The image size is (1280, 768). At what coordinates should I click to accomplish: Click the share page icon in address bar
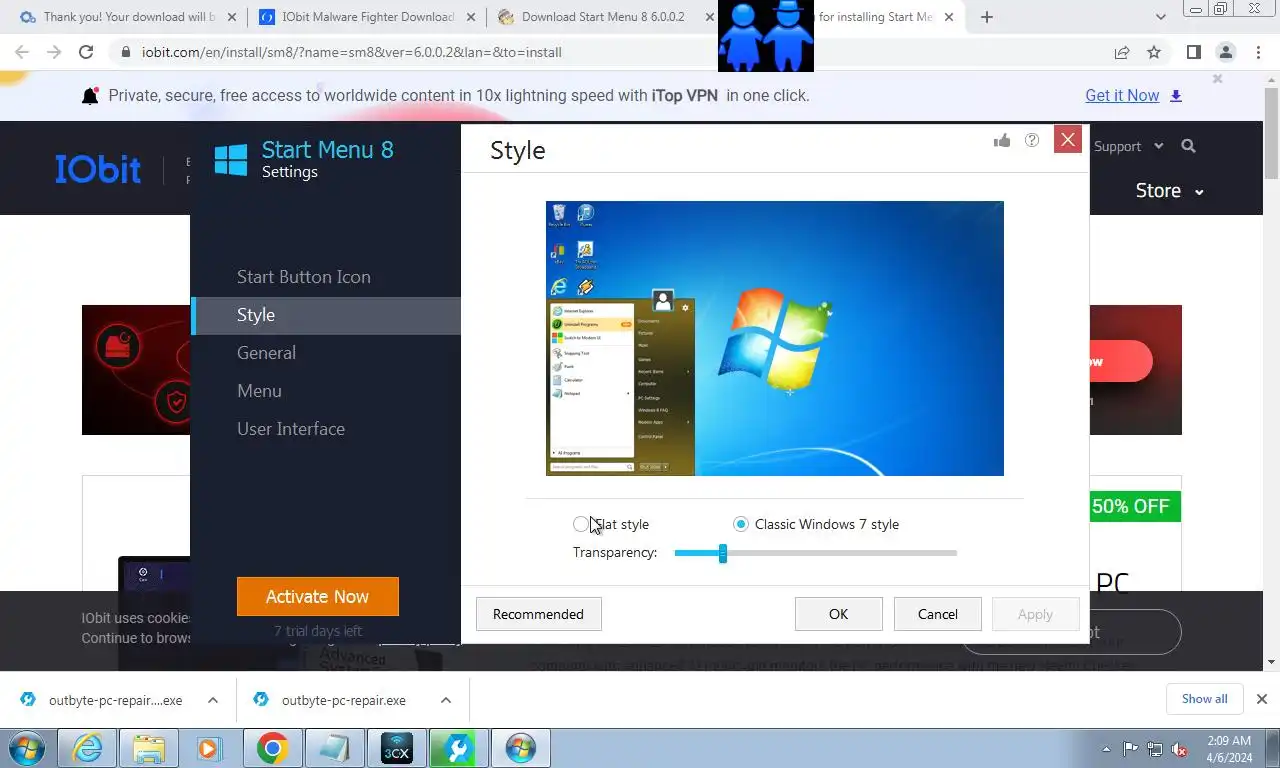coord(1122,52)
